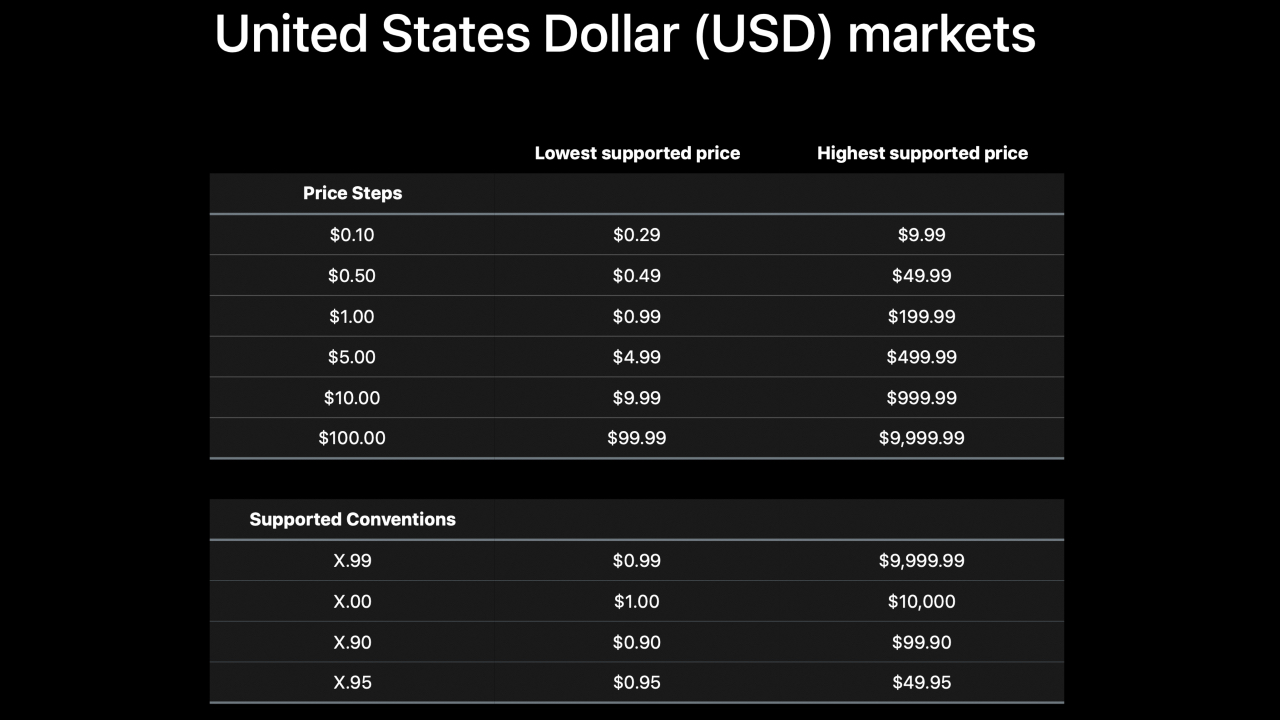Select the "Lowest supported price" column header
Screen dimensions: 1280x720
(637, 153)
